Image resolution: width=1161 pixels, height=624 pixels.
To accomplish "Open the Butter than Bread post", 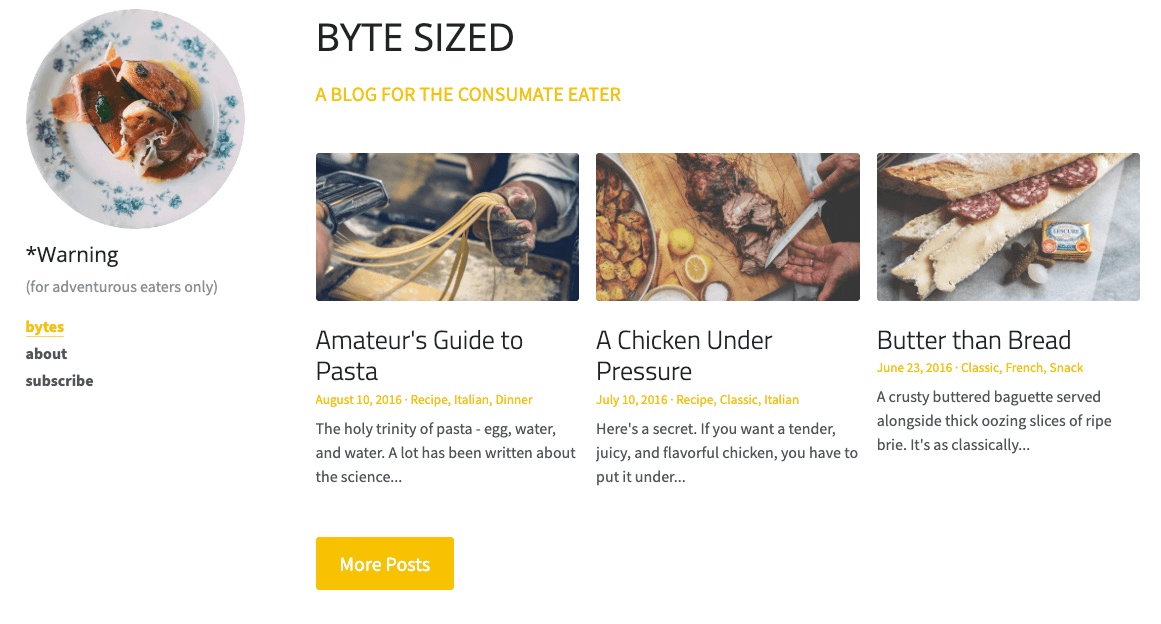I will click(973, 340).
